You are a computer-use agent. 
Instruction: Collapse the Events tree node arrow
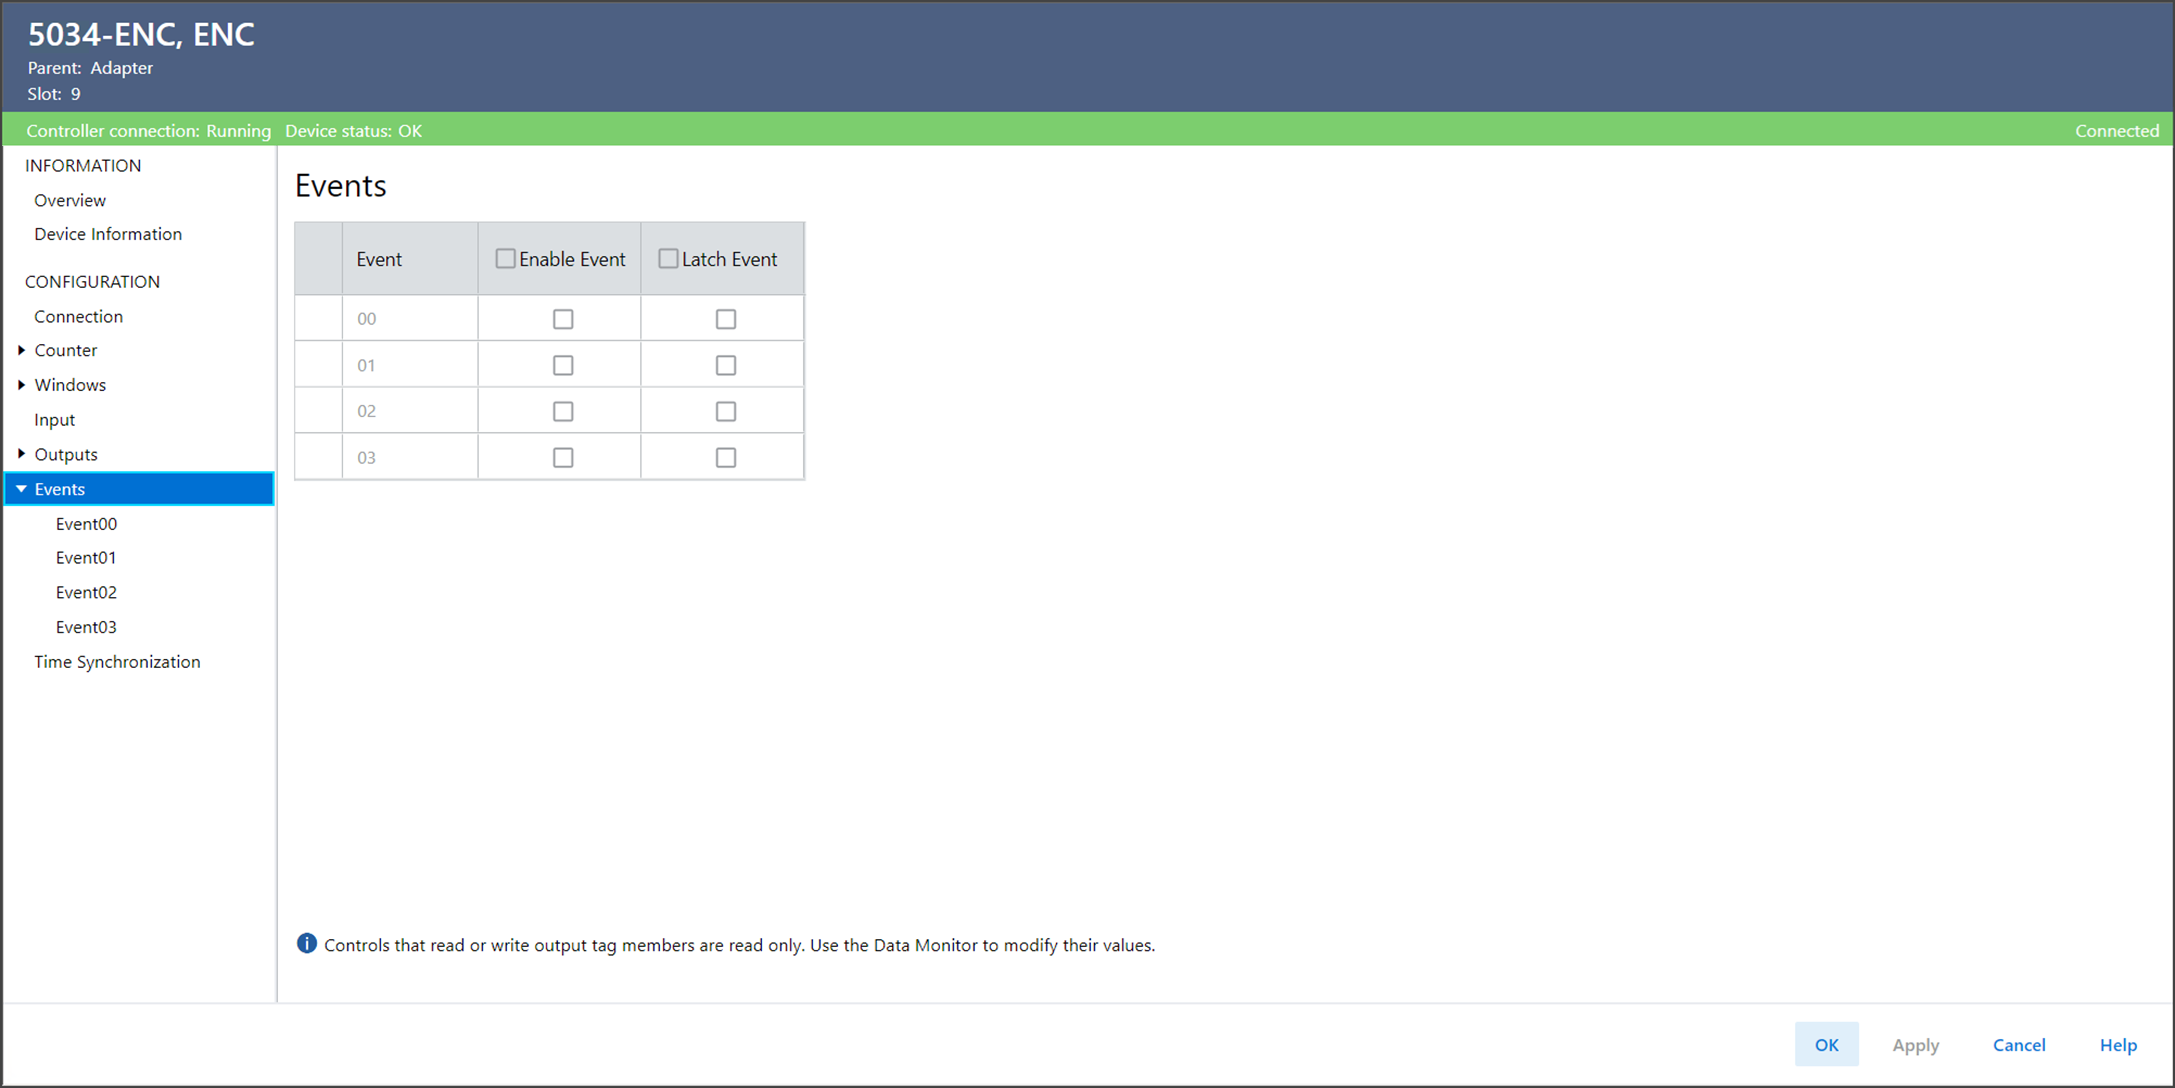pos(21,489)
